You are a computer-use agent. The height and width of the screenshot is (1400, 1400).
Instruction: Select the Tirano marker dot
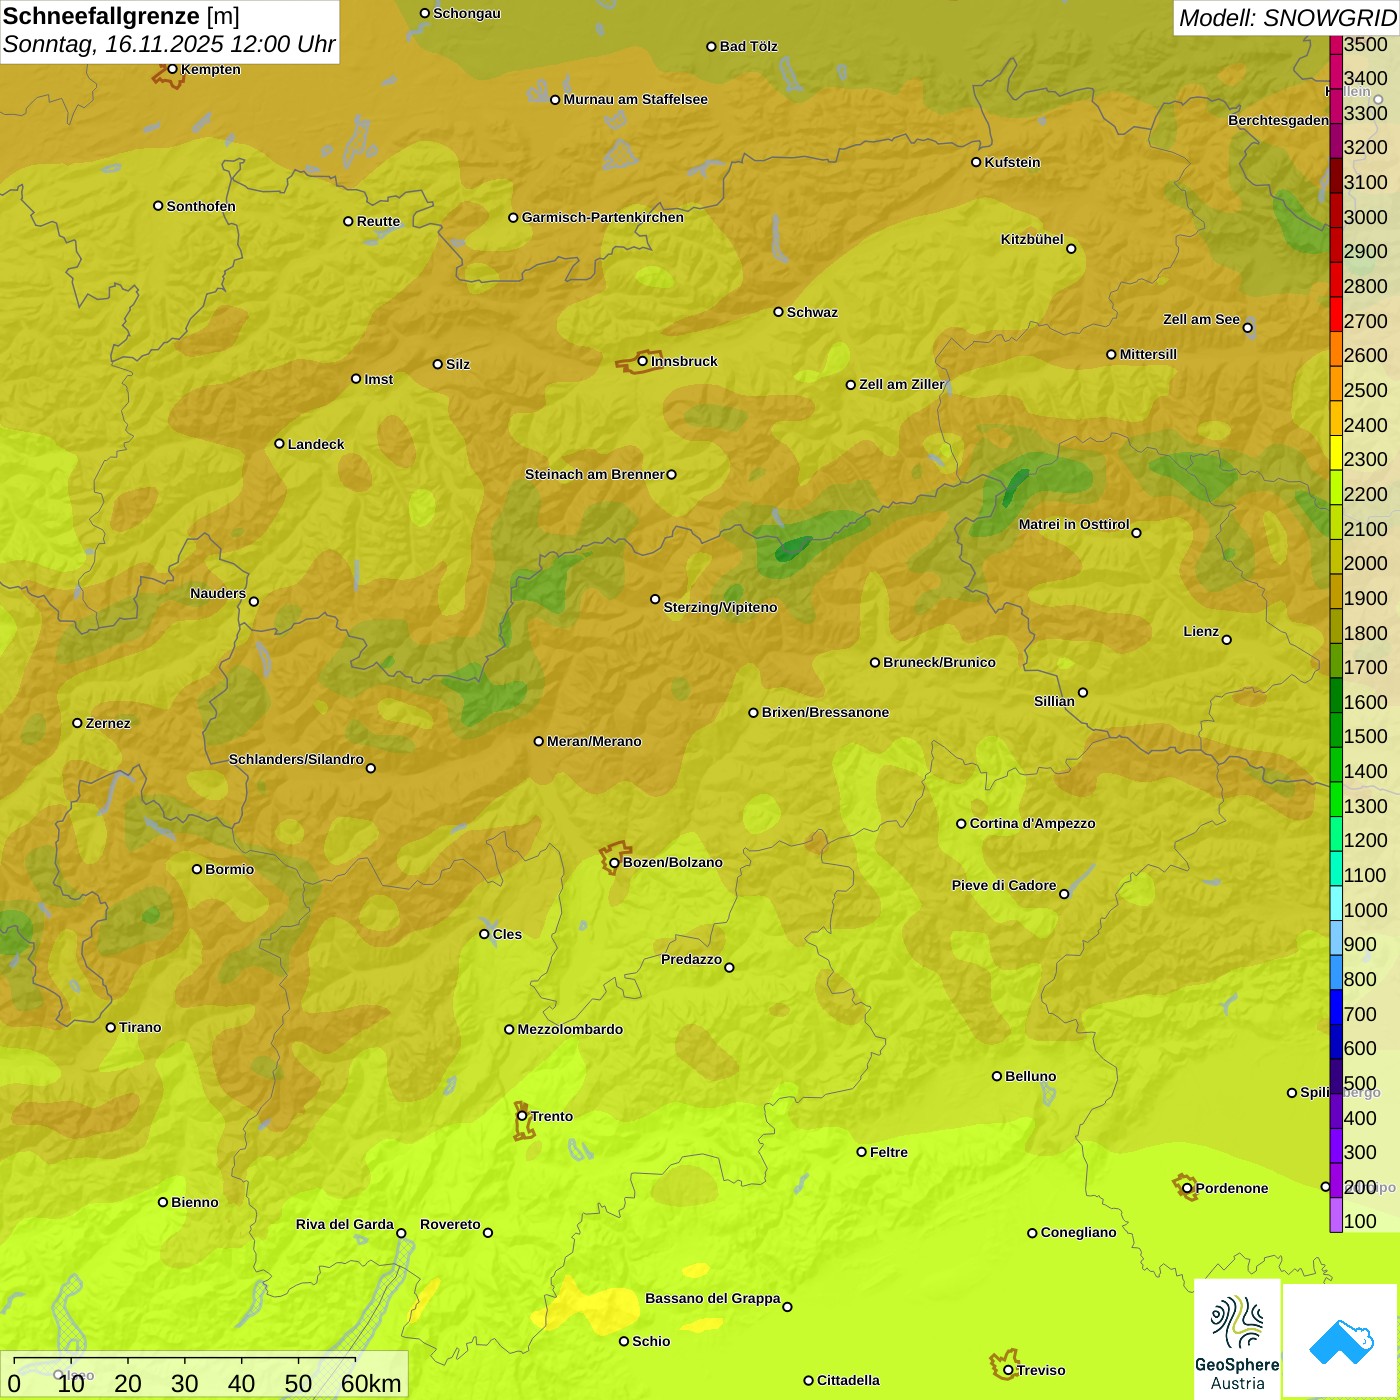(111, 1027)
